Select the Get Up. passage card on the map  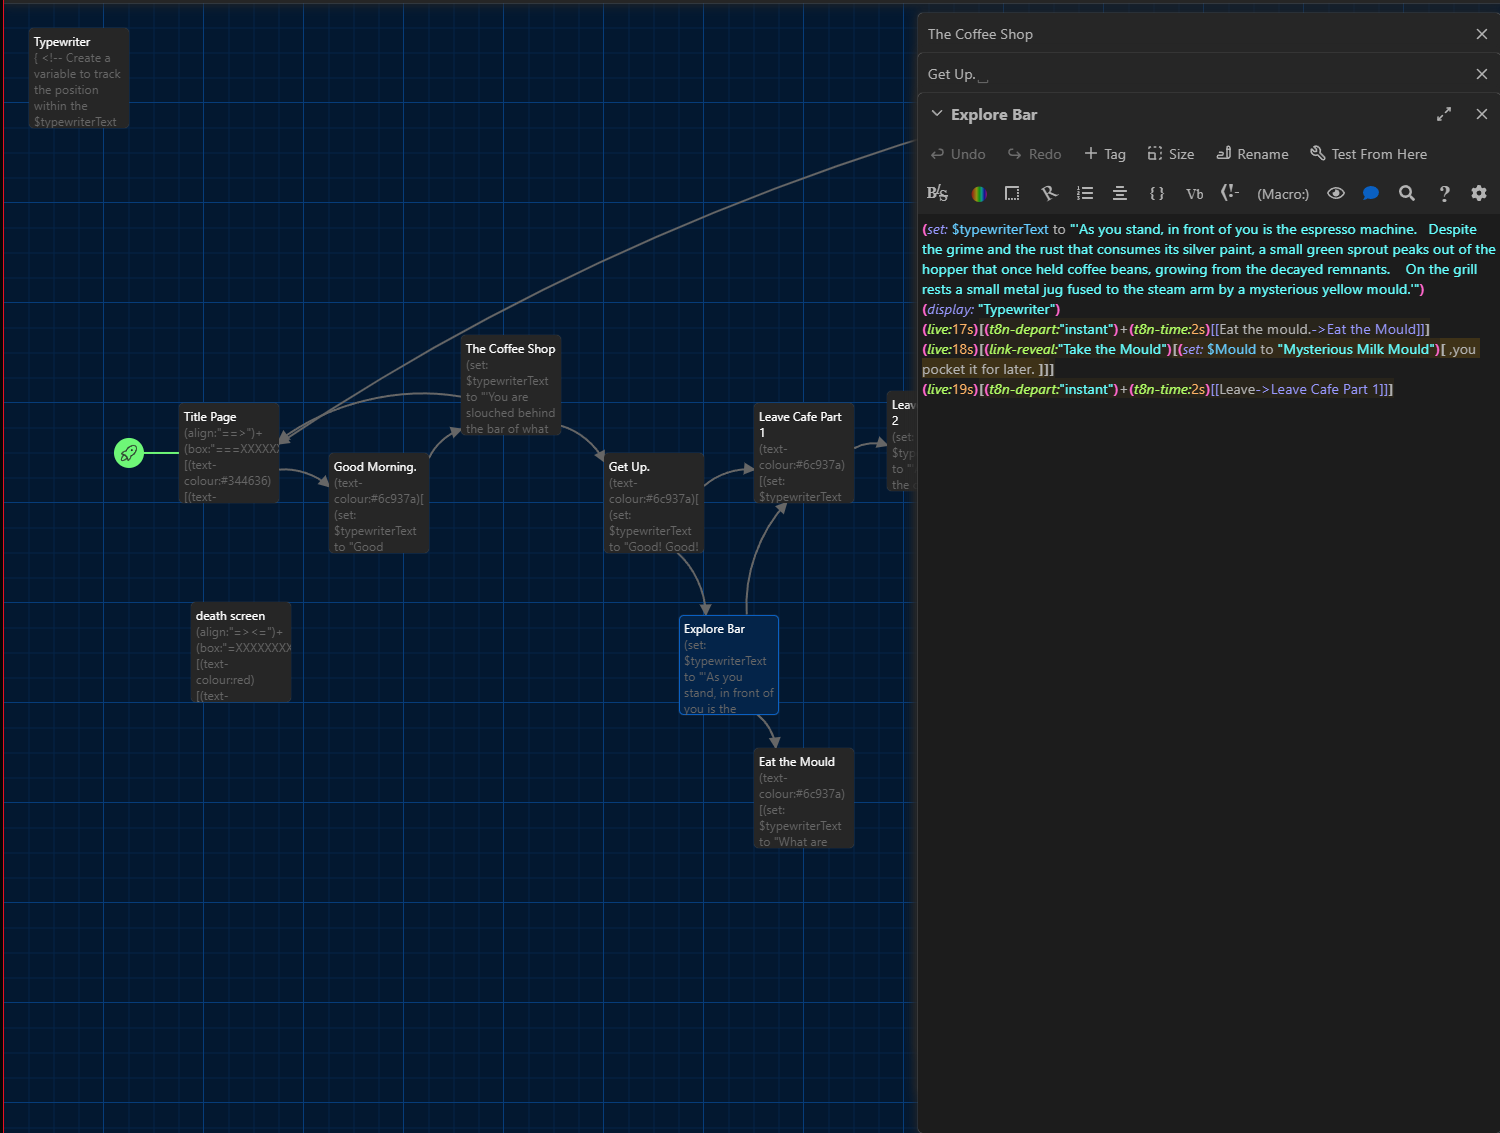(x=654, y=503)
